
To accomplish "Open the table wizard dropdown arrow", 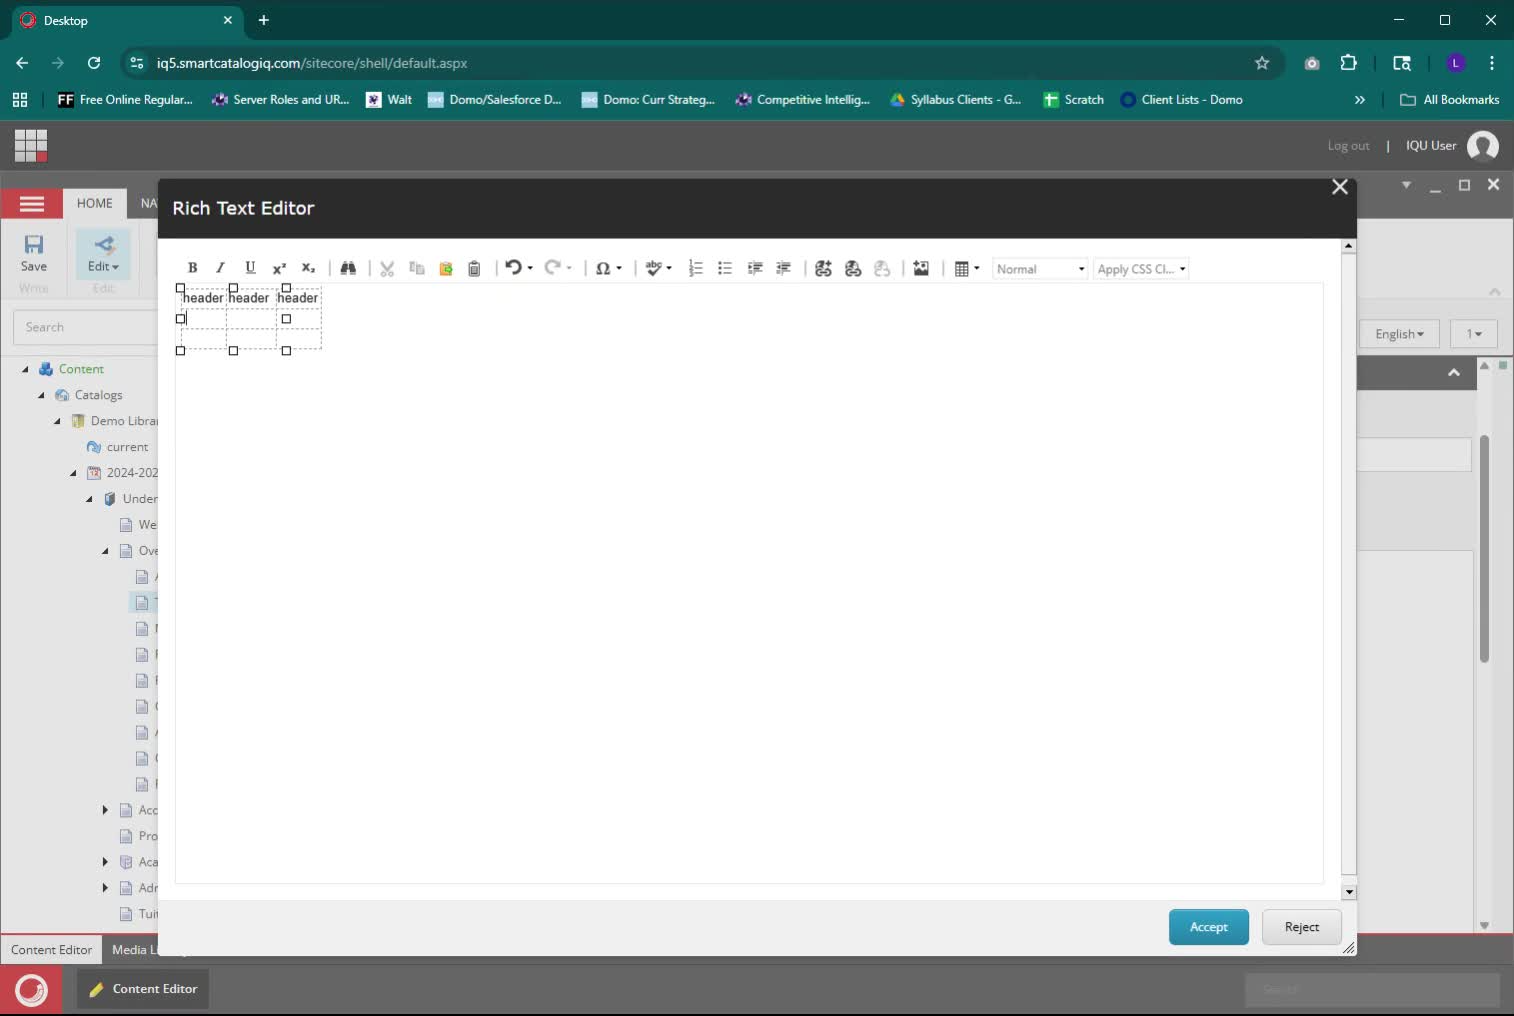I will [x=977, y=268].
